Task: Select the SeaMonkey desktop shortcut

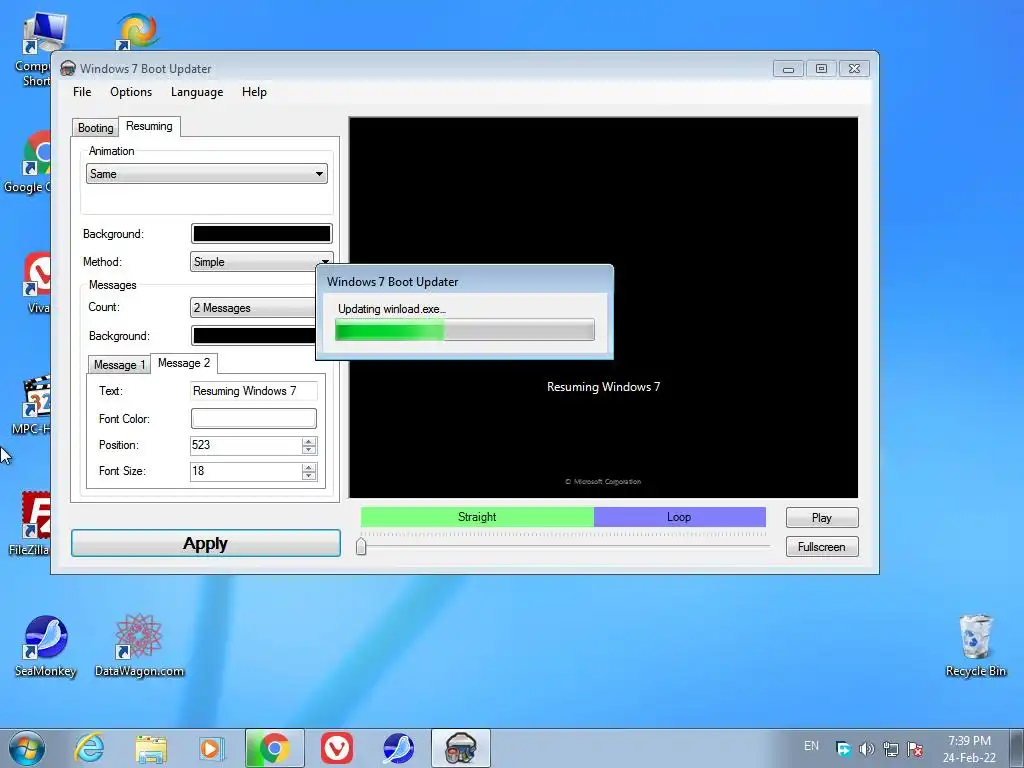Action: point(46,647)
